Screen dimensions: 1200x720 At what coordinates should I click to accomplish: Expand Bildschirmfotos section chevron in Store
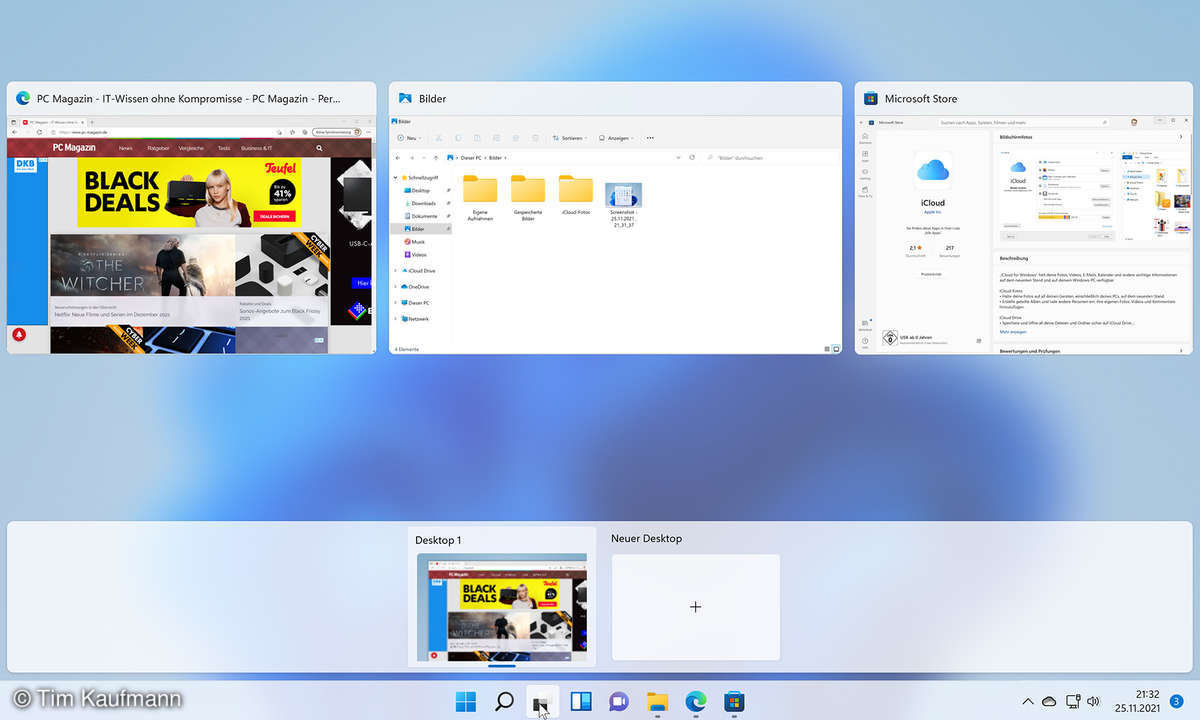pos(1180,136)
